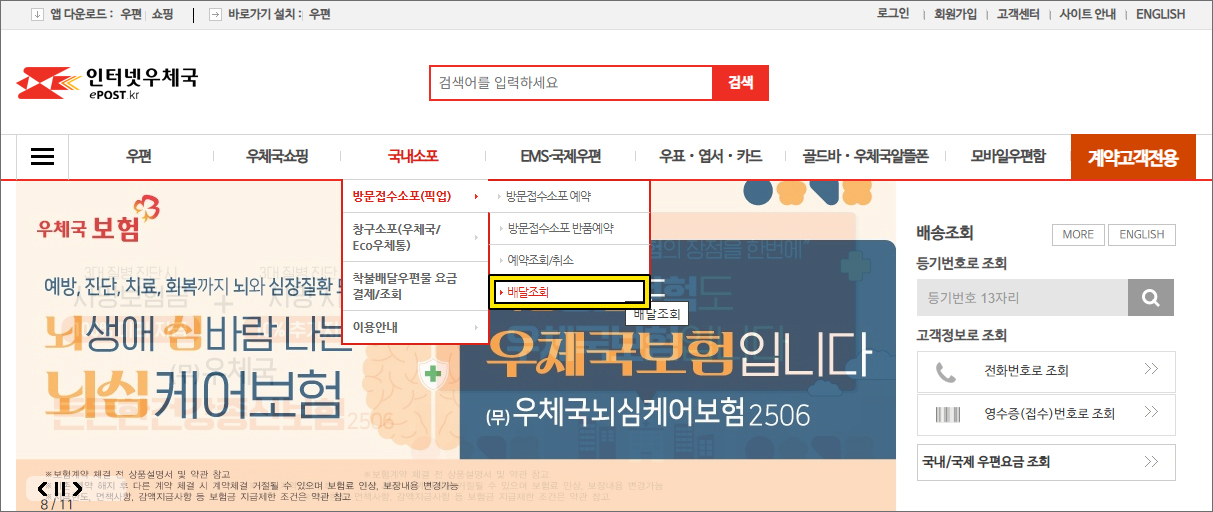Open 전화번호로 조회 lookup
1213x512 pixels.
(x=1046, y=371)
